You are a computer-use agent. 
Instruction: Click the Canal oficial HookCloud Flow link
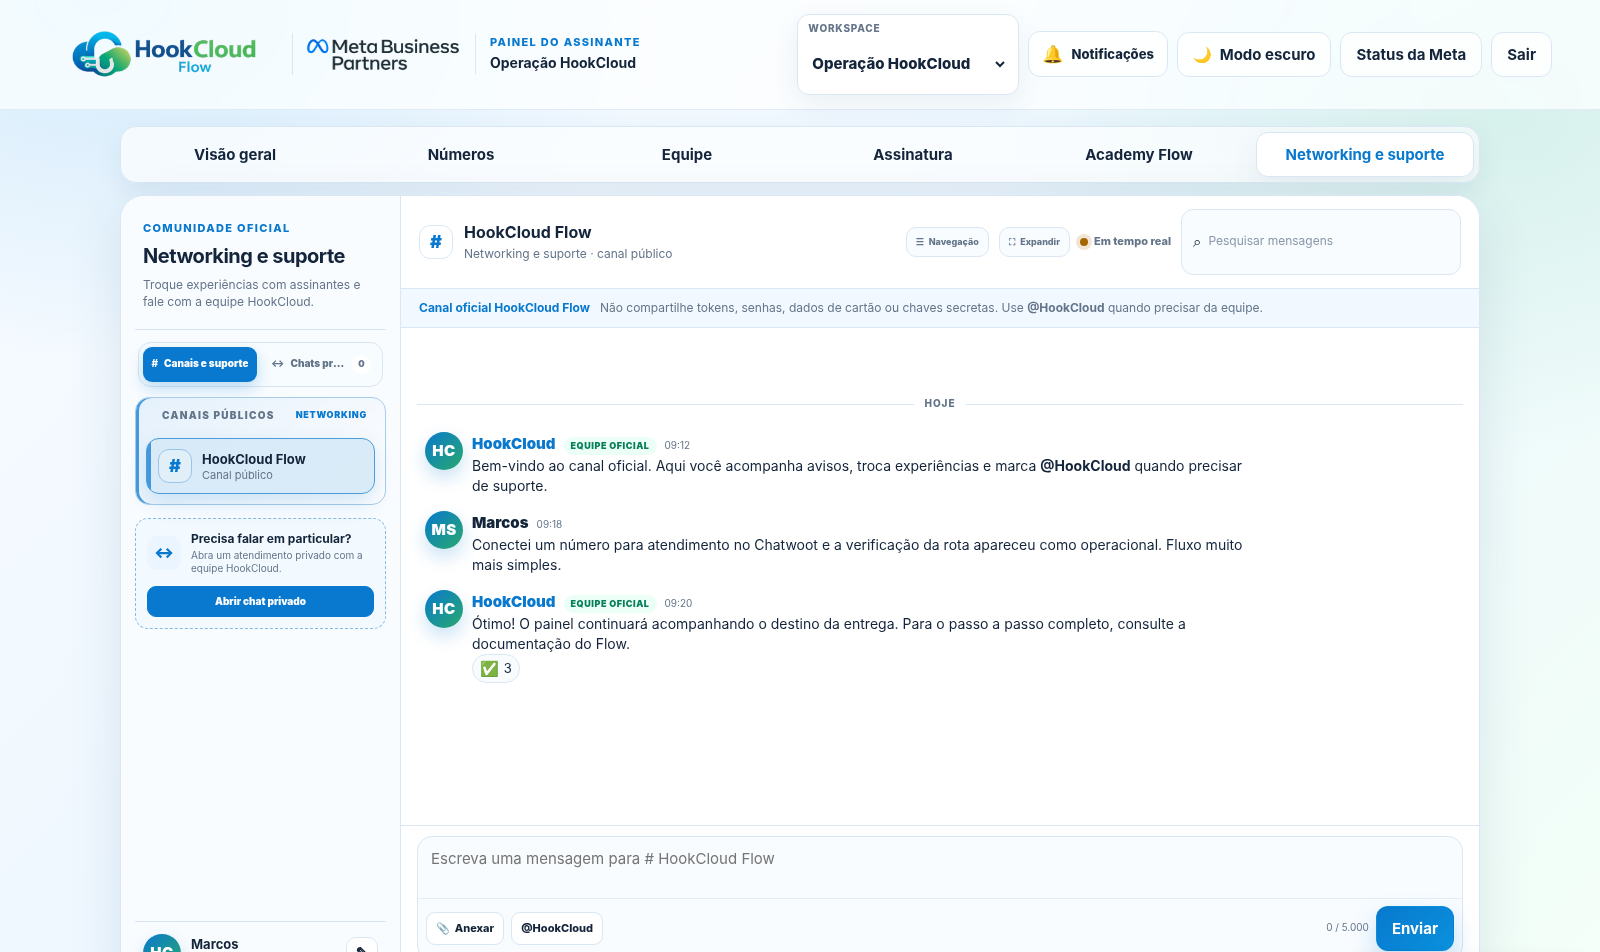pos(504,308)
